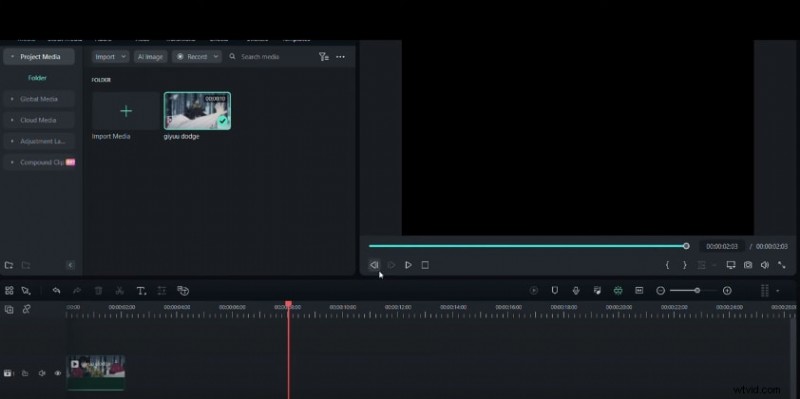This screenshot has height=399, width=800.
Task: Click the redo arrow in timeline toolbar
Action: coord(77,290)
